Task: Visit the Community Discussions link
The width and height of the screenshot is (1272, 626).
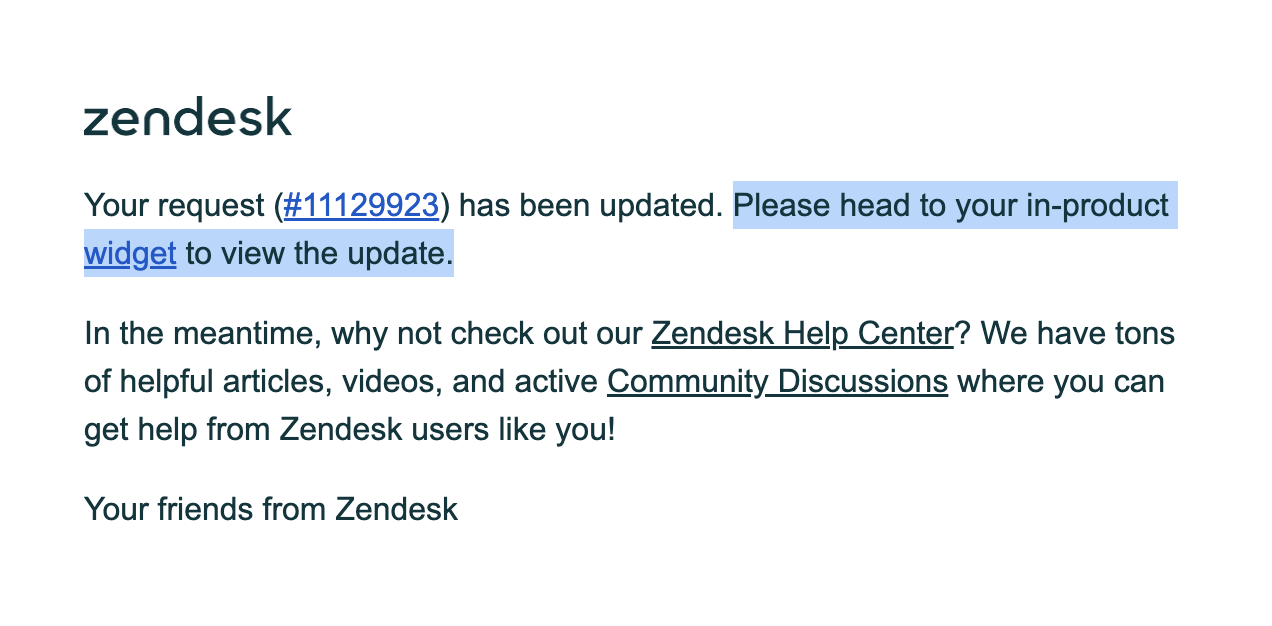Action: pos(777,382)
